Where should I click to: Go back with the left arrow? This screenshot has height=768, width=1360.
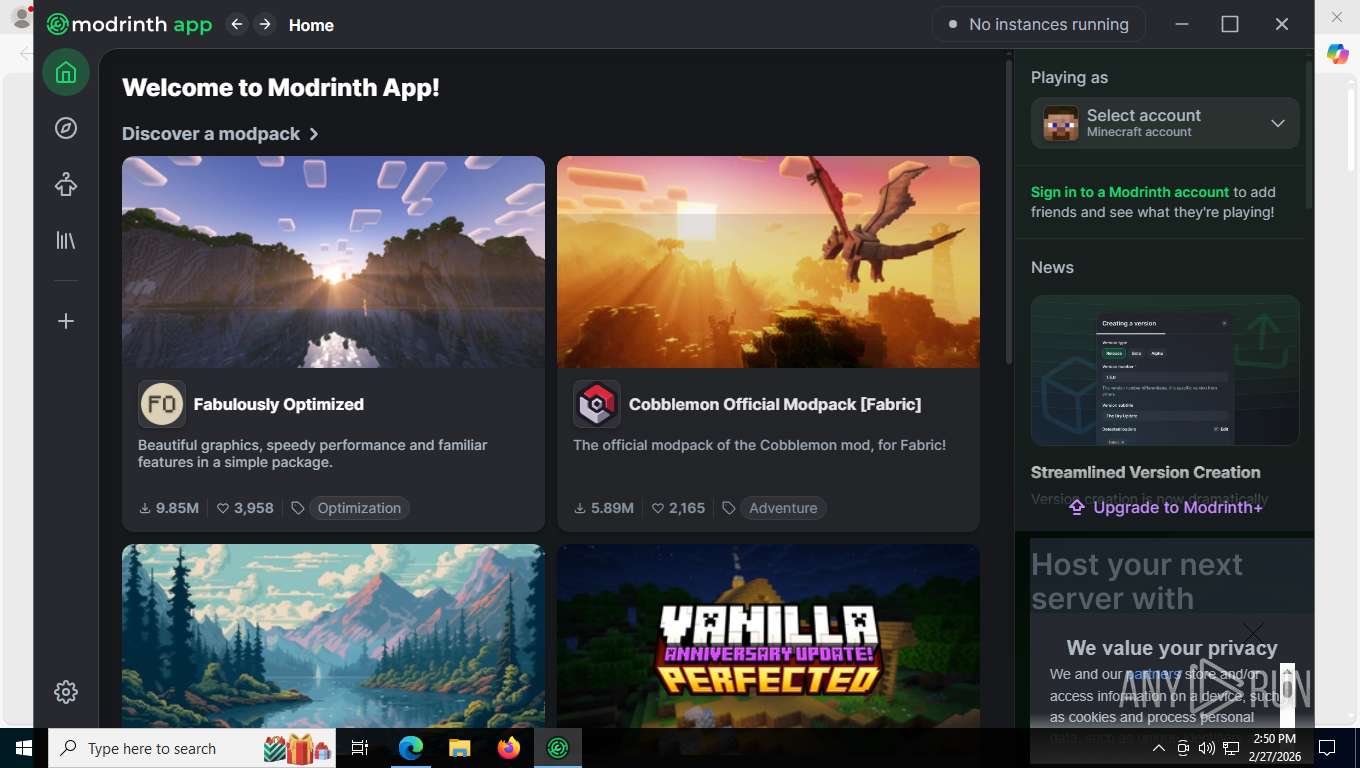point(237,24)
